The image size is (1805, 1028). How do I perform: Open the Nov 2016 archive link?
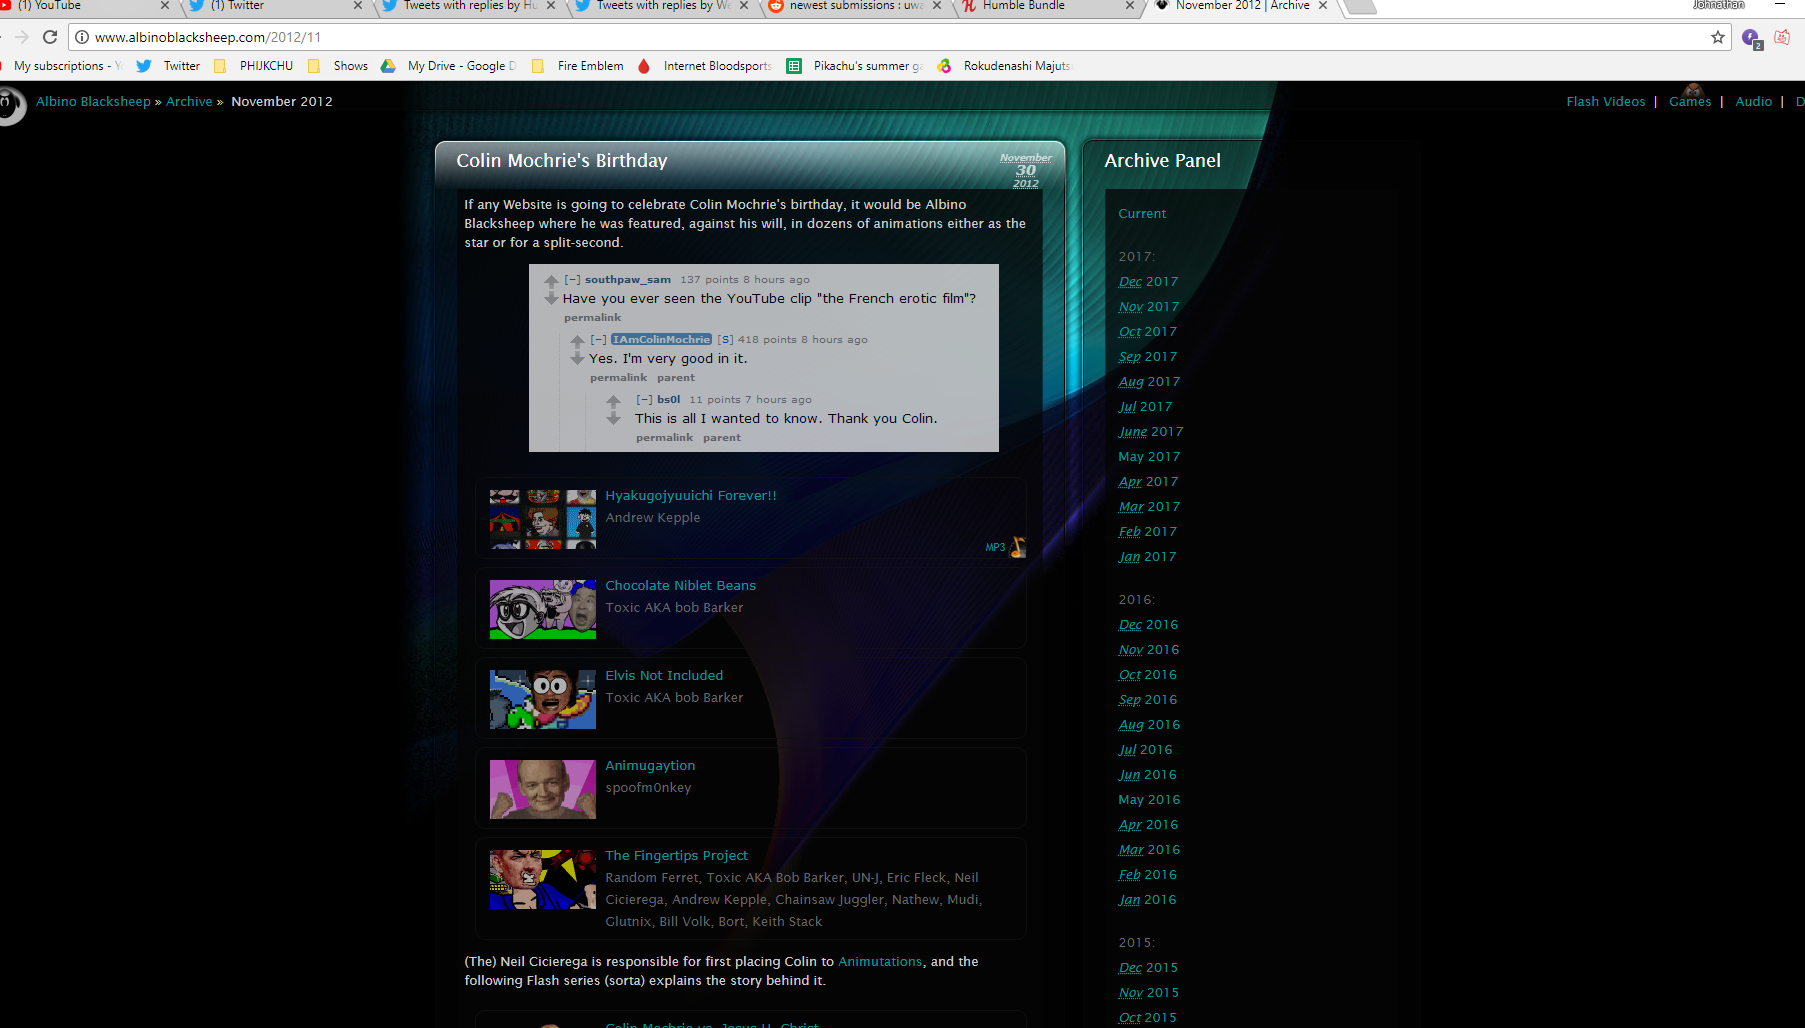click(x=1149, y=650)
